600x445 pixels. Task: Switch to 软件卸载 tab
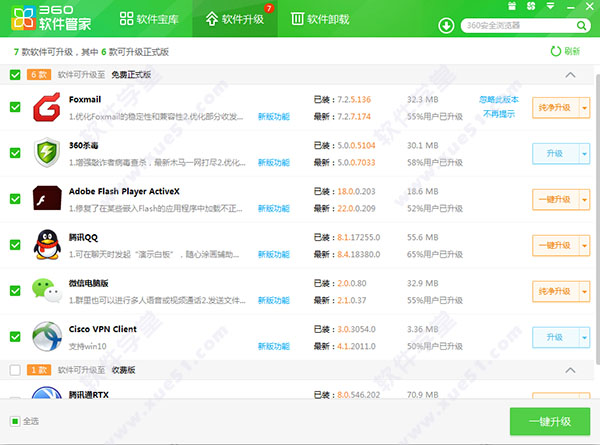[320, 19]
